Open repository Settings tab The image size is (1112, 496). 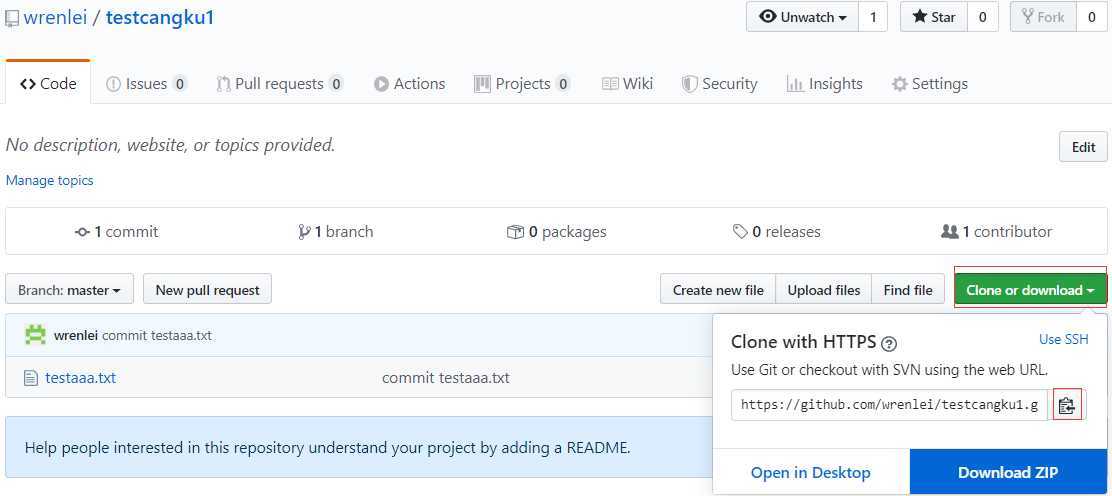[x=930, y=84]
